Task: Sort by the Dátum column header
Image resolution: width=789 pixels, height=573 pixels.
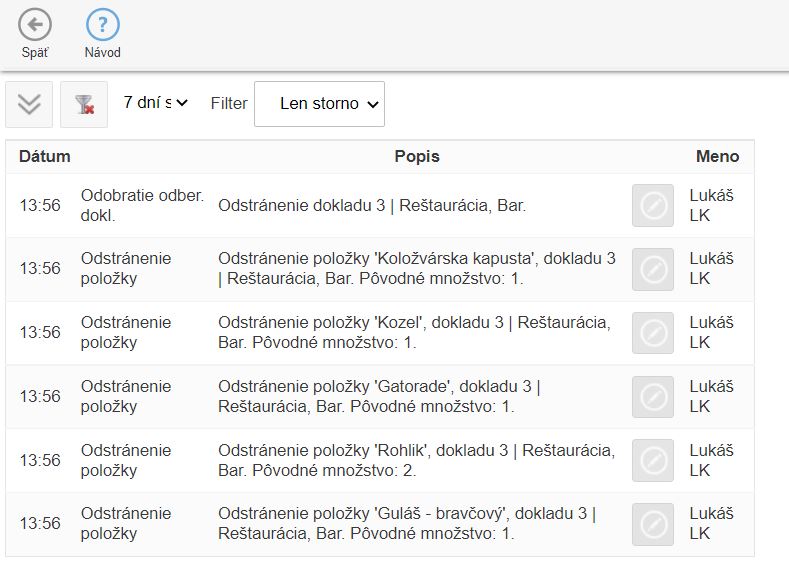Action: tap(45, 156)
